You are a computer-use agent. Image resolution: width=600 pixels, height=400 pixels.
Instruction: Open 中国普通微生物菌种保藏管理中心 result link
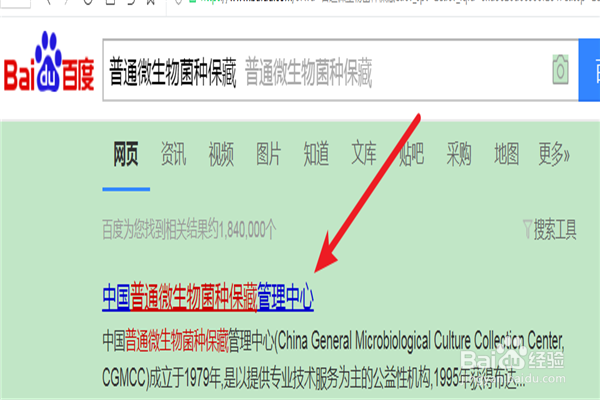(208, 297)
